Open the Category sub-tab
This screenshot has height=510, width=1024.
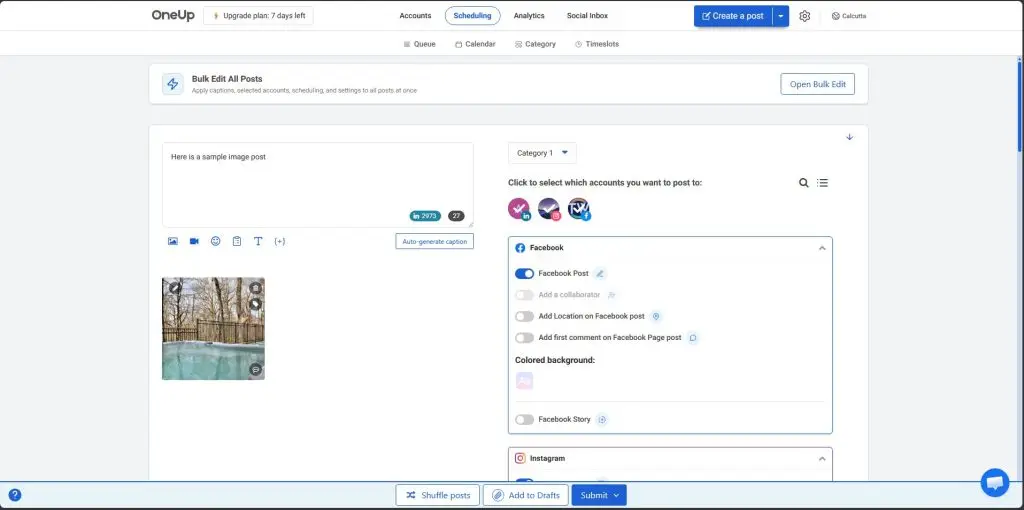(535, 44)
